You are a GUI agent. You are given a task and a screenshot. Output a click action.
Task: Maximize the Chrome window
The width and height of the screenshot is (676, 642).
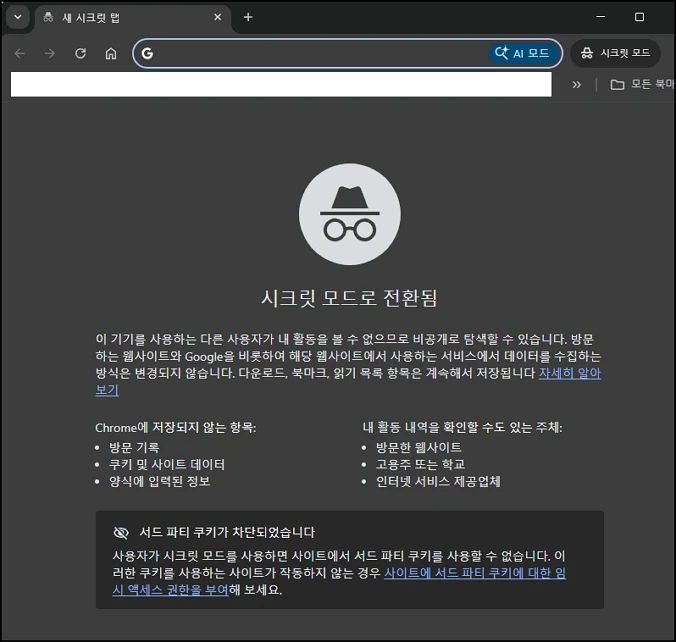pos(639,17)
